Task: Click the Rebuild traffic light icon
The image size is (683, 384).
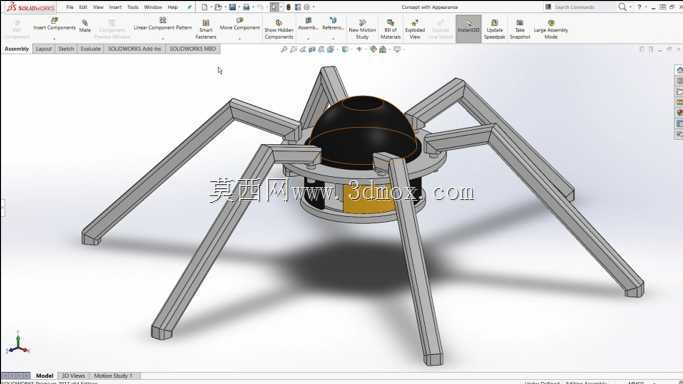Action: pyautogui.click(x=288, y=7)
